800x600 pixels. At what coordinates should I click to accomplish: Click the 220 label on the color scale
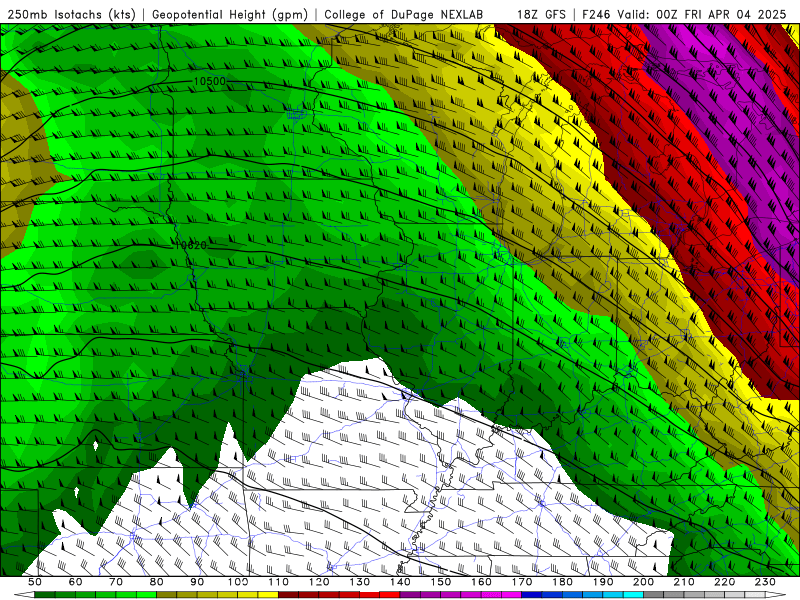[724, 582]
